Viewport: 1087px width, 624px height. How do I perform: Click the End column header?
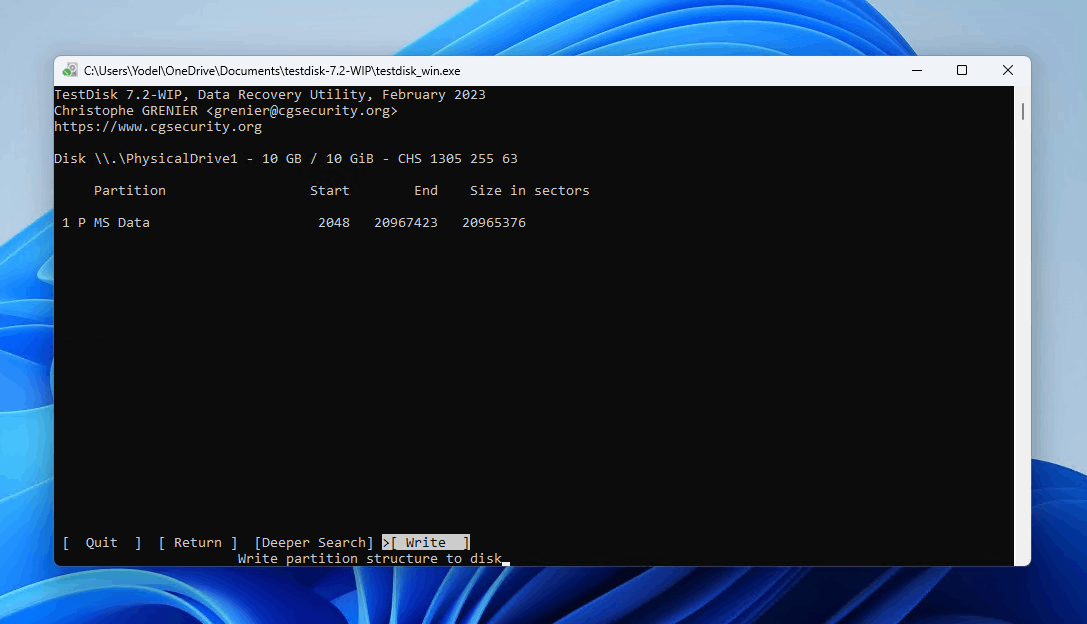(426, 191)
